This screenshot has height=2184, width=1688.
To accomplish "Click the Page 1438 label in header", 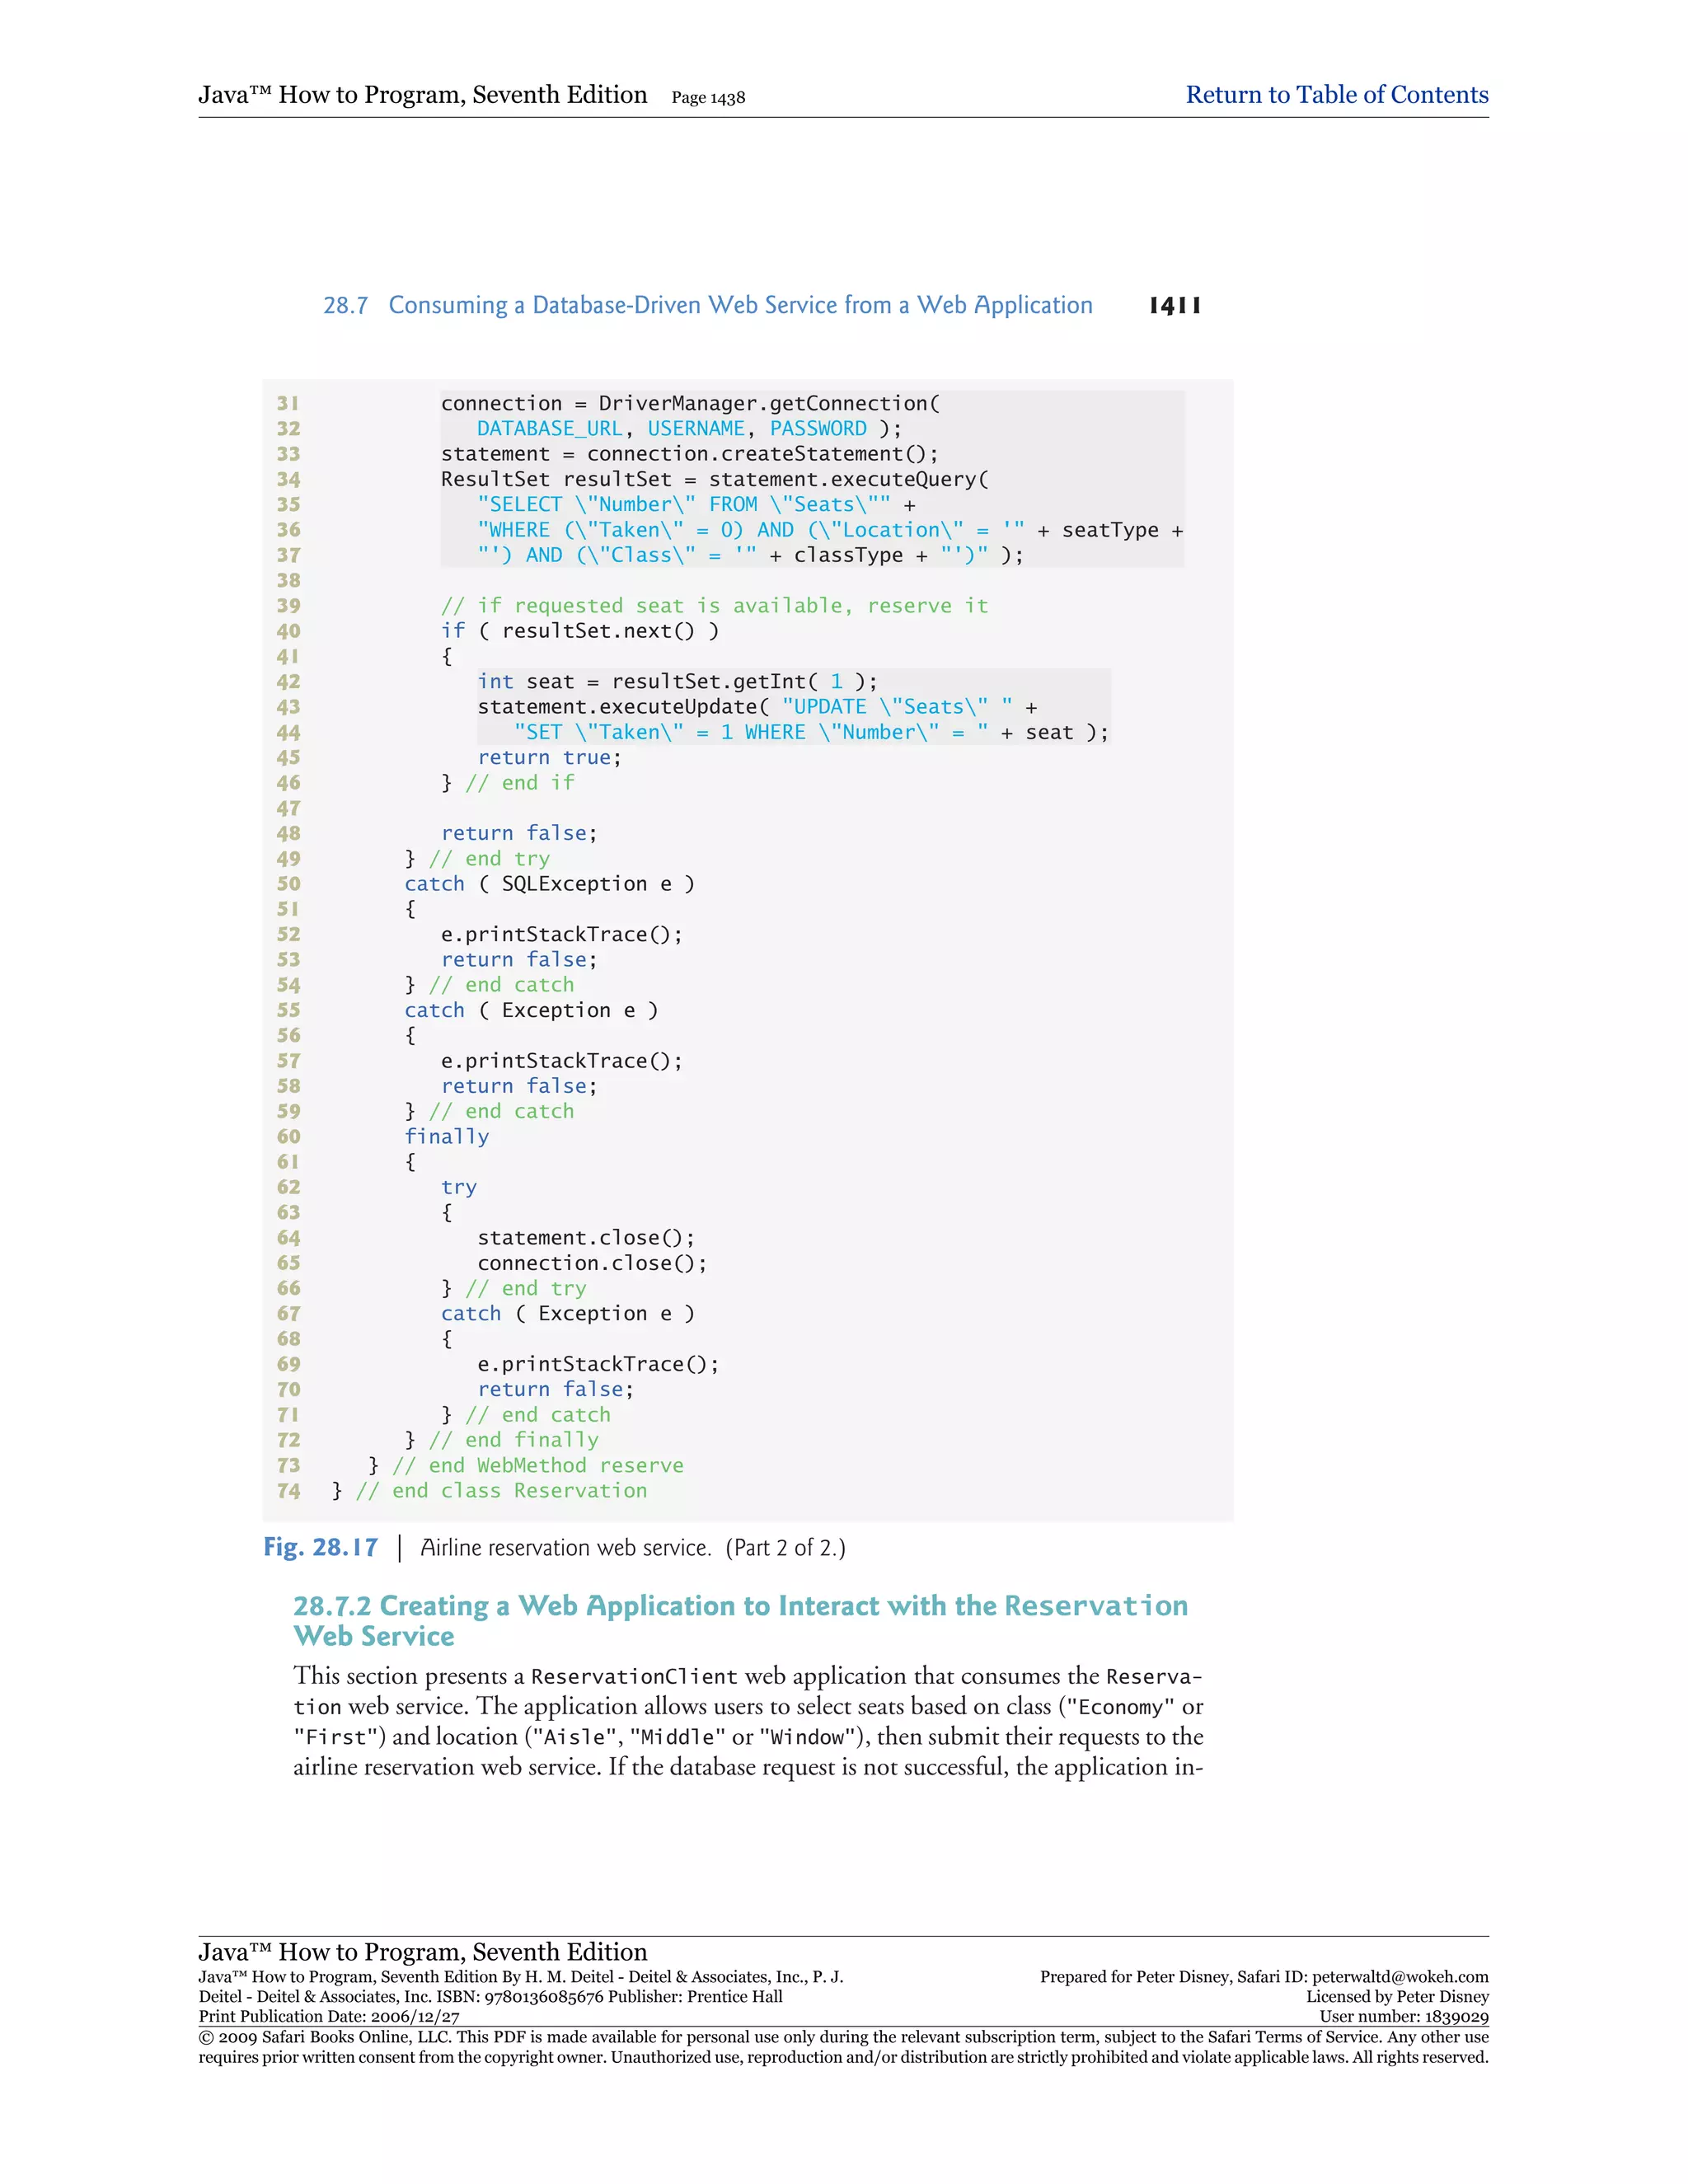I will pos(708,98).
